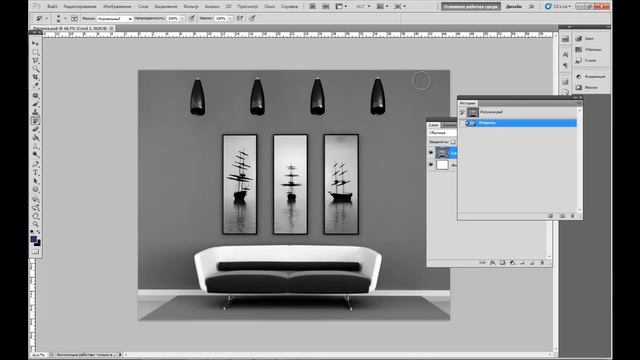This screenshot has width=640, height=360.
Task: Hide the bottom white layer via eye icon
Action: pyautogui.click(x=431, y=165)
